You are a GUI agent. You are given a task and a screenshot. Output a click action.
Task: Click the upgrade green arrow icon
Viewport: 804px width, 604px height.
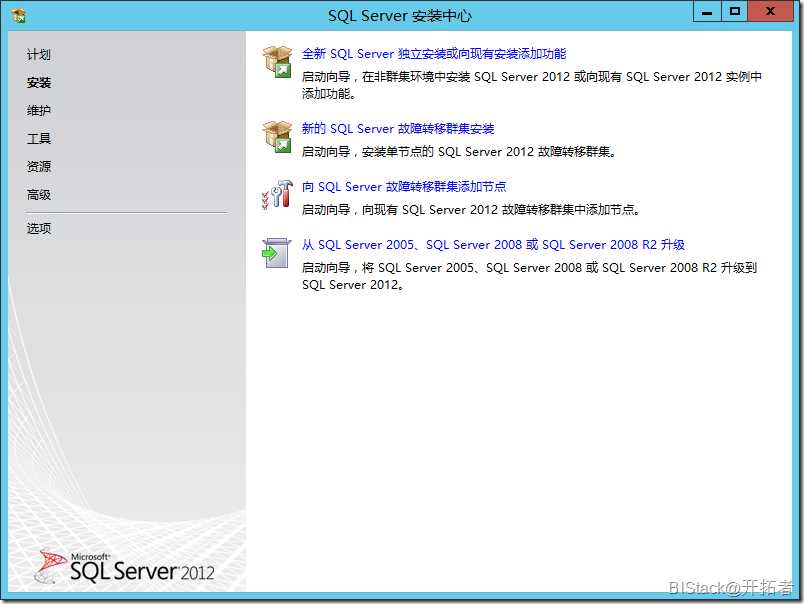(x=276, y=253)
